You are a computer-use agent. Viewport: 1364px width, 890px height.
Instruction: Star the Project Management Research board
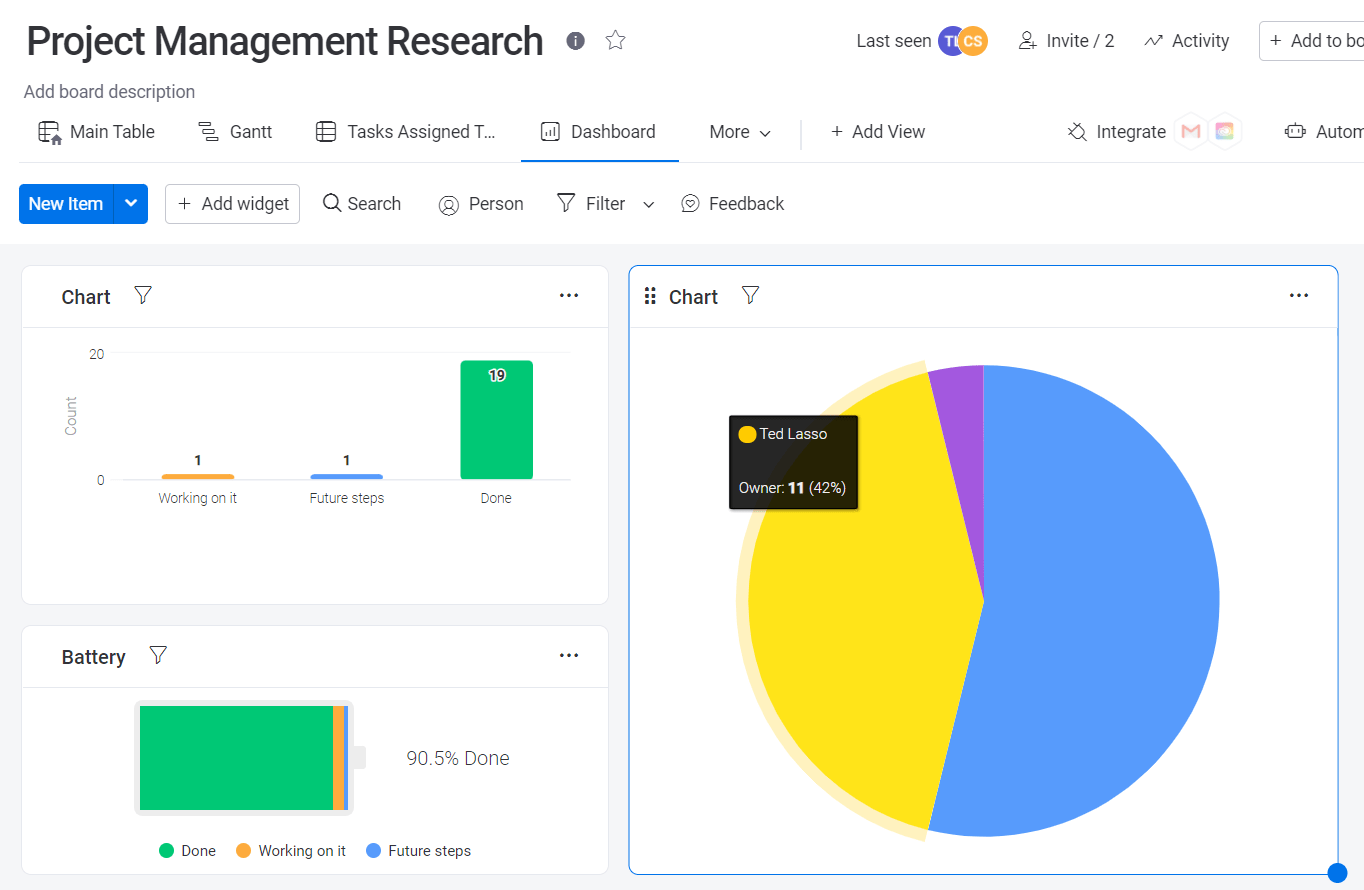tap(615, 40)
